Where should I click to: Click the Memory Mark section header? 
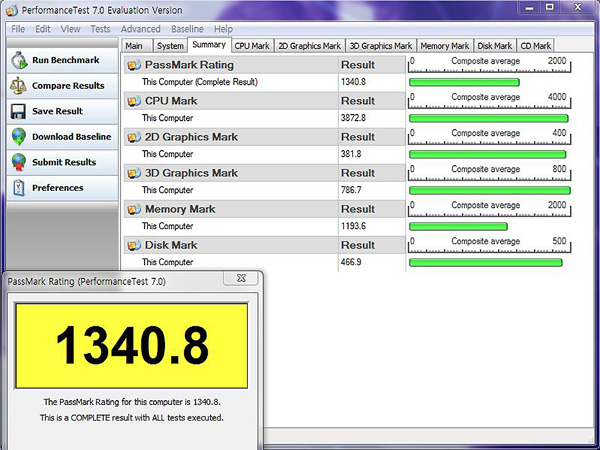tap(264, 209)
